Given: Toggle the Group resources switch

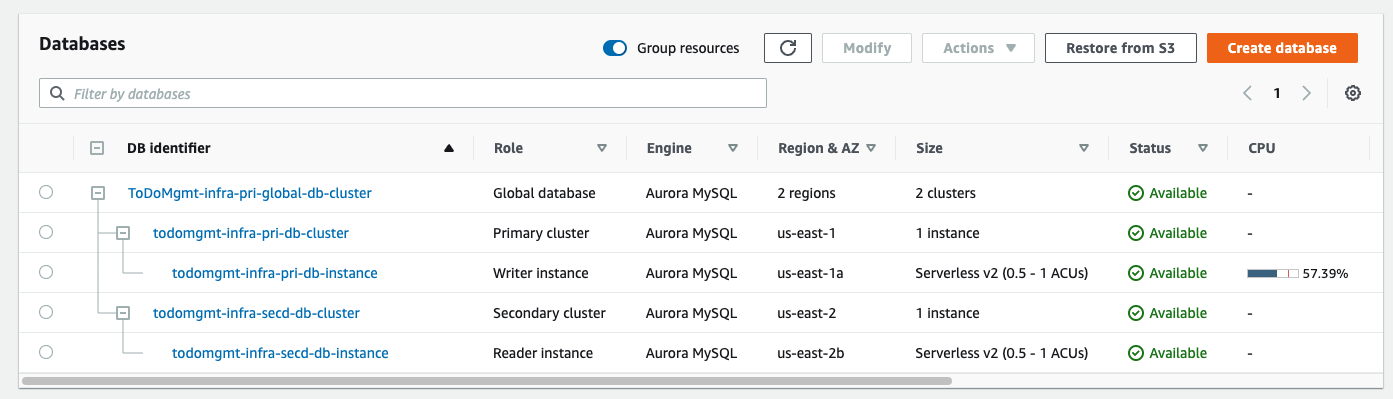Looking at the screenshot, I should (615, 48).
